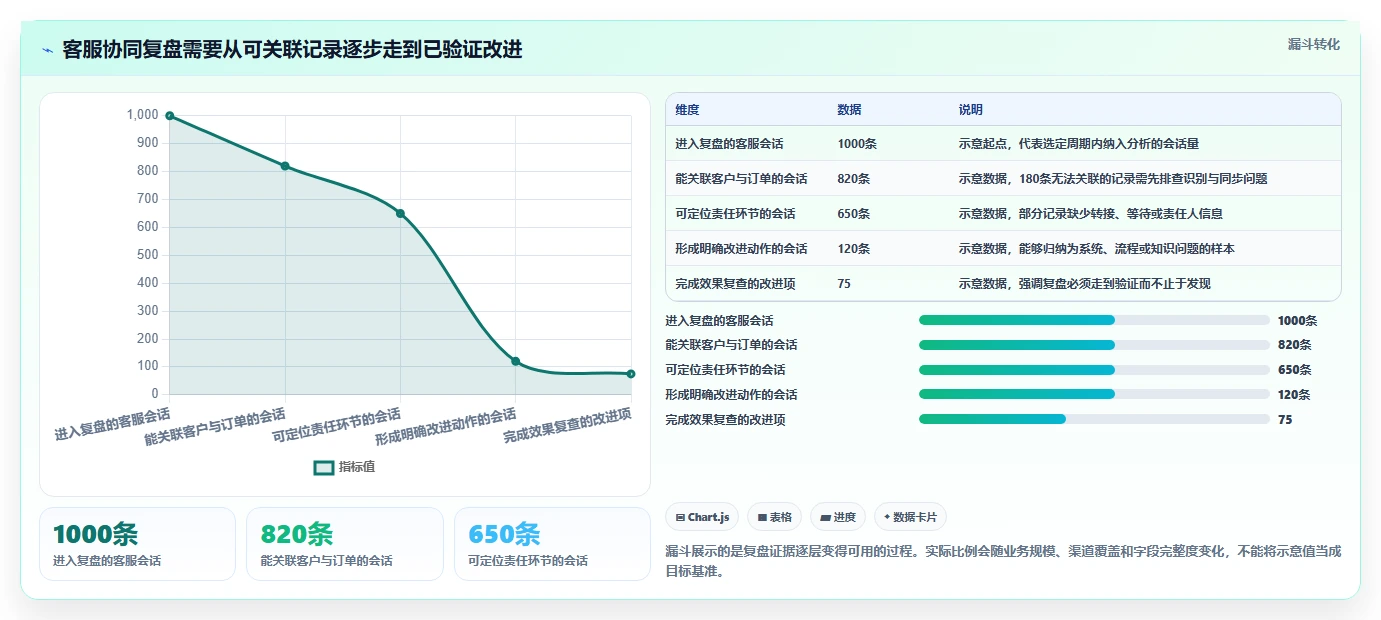Select the 进度 chip
Screen dimensions: 1381x620
click(838, 517)
